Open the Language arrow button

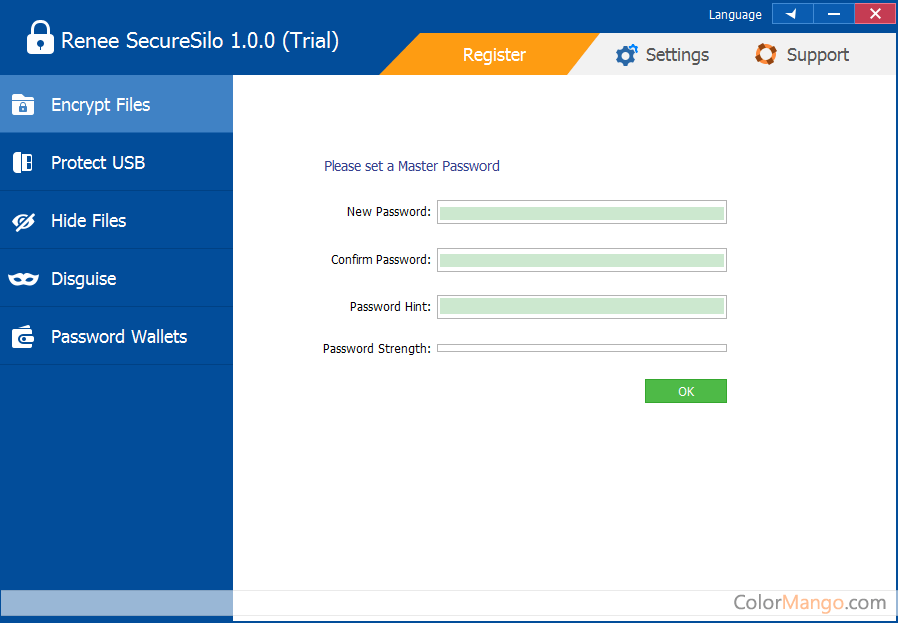point(793,14)
